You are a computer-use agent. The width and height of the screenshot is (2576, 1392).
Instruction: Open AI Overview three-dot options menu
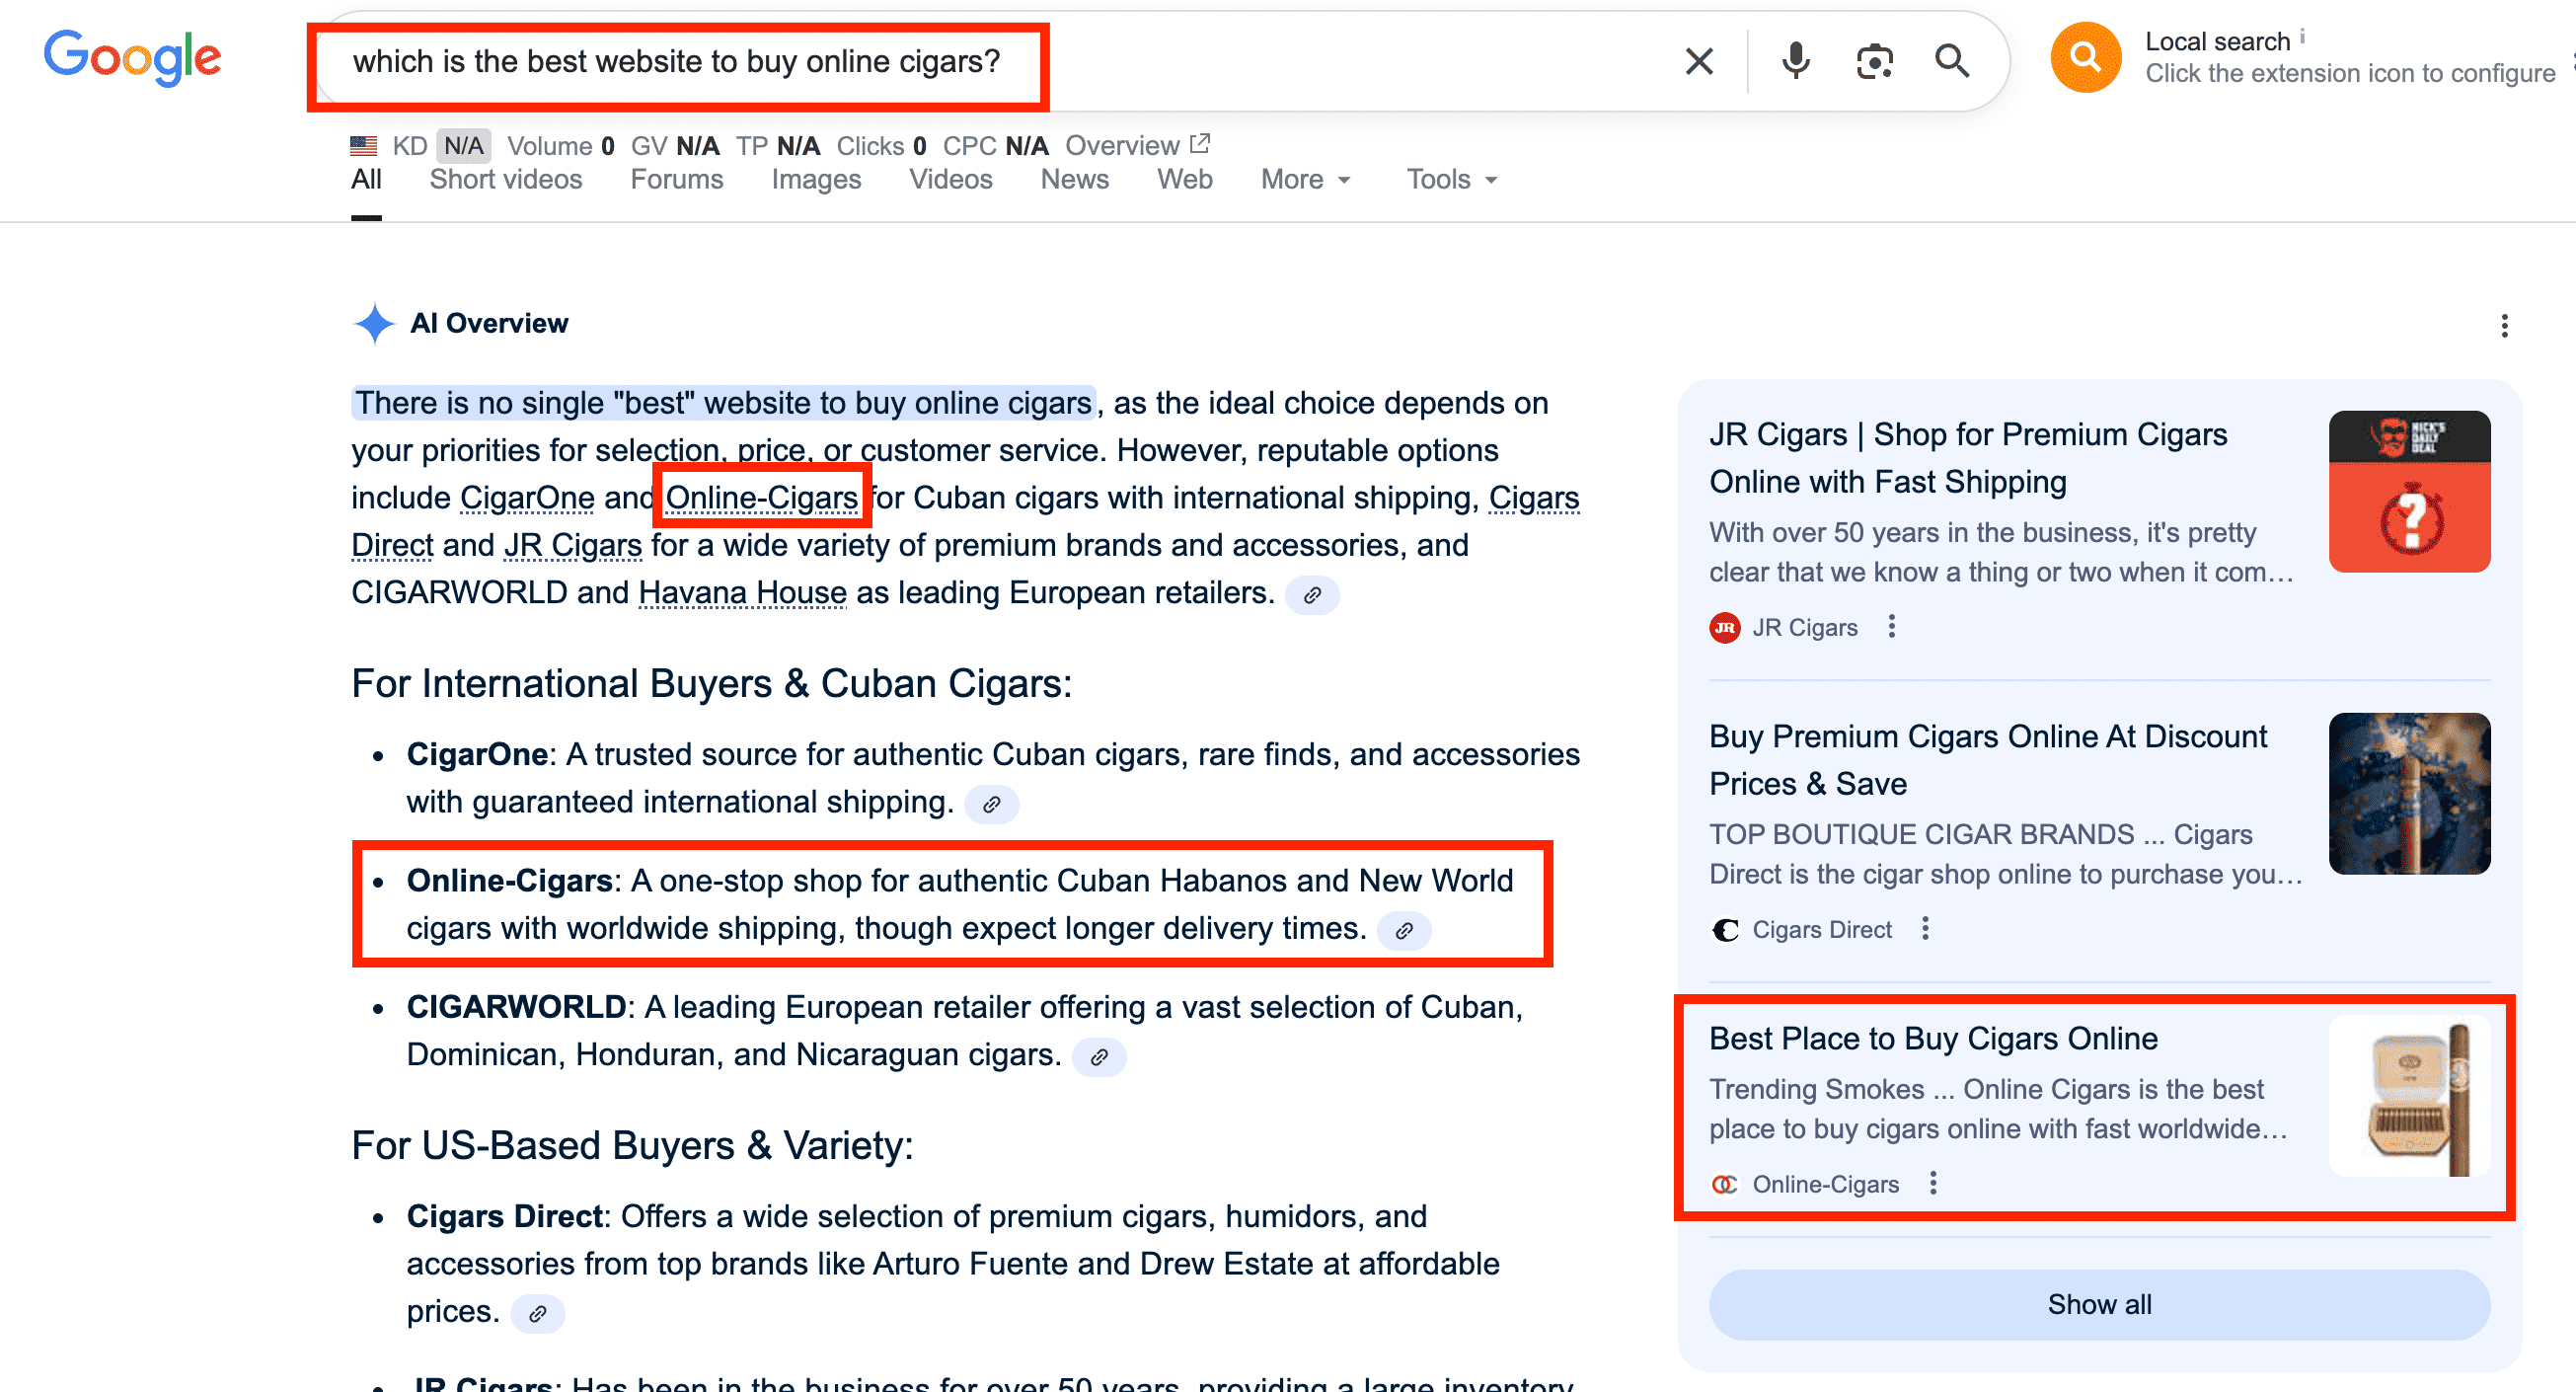coord(2504,326)
